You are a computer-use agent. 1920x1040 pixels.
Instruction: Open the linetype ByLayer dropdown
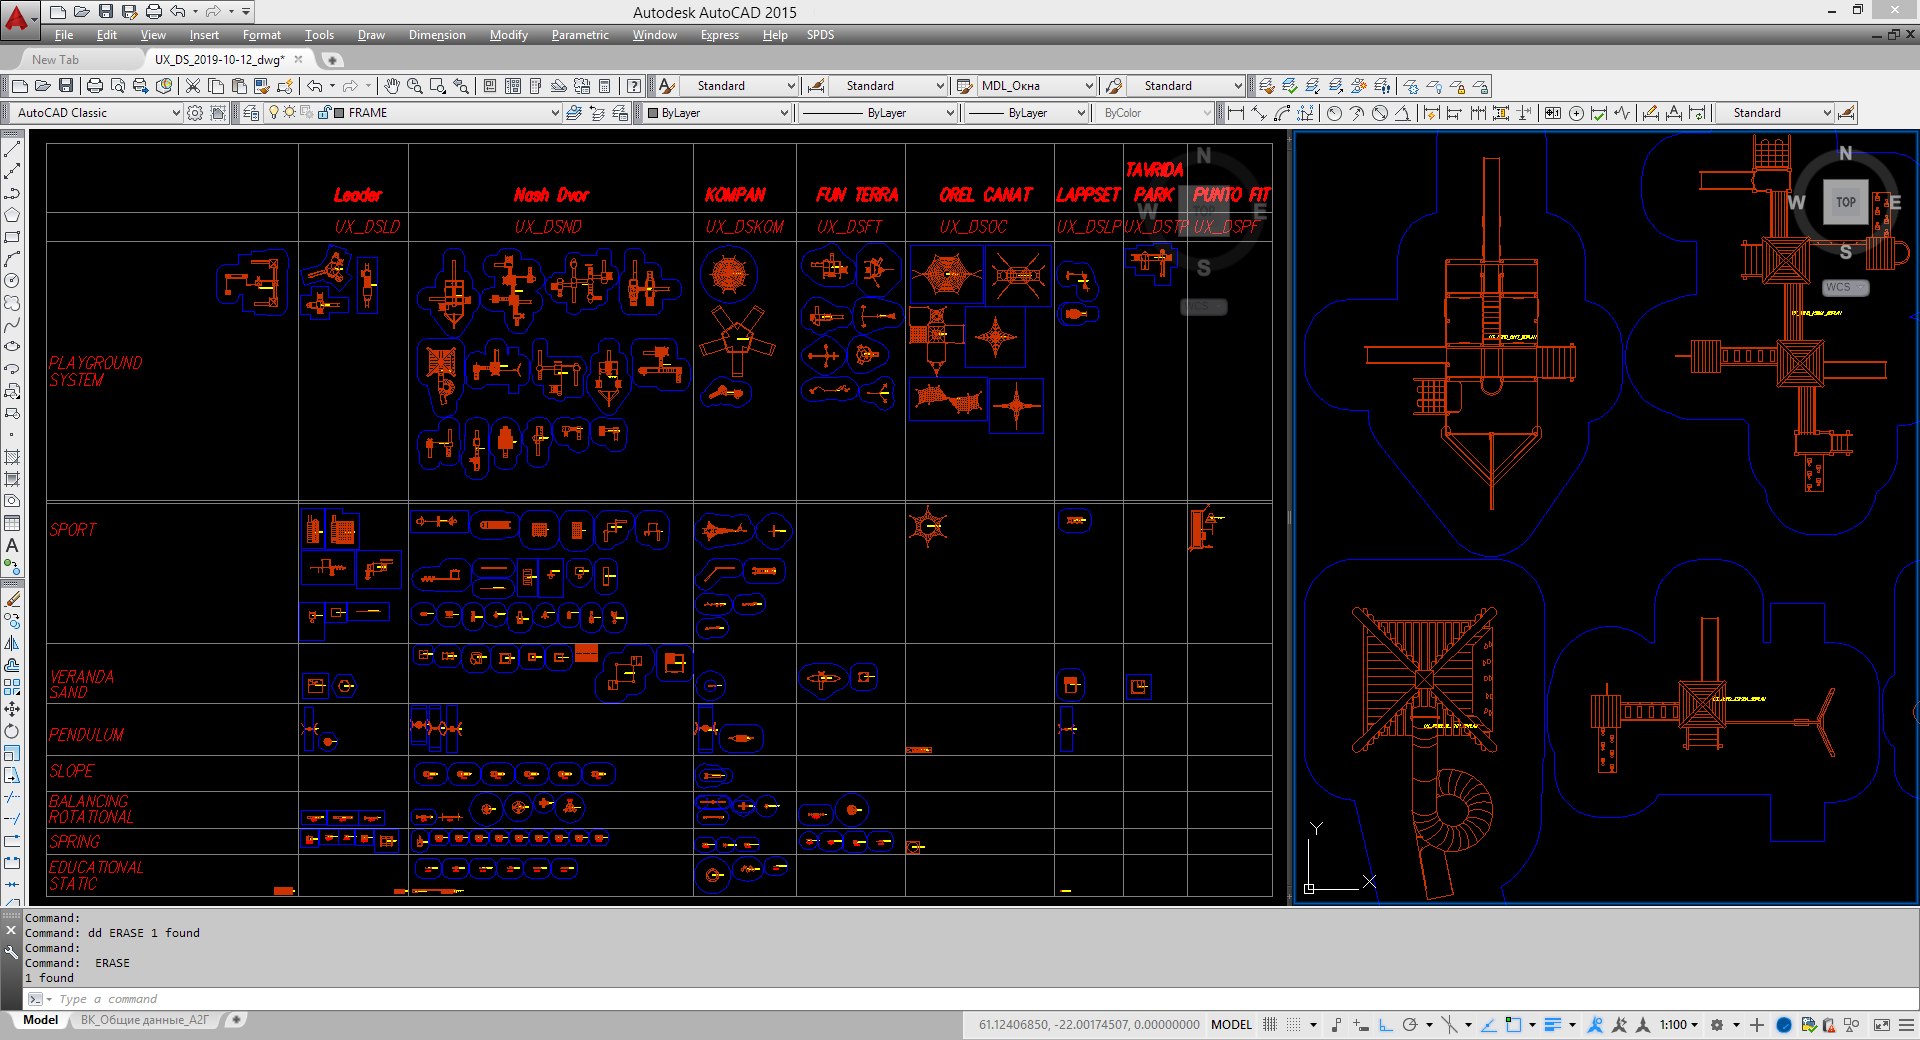tap(950, 113)
